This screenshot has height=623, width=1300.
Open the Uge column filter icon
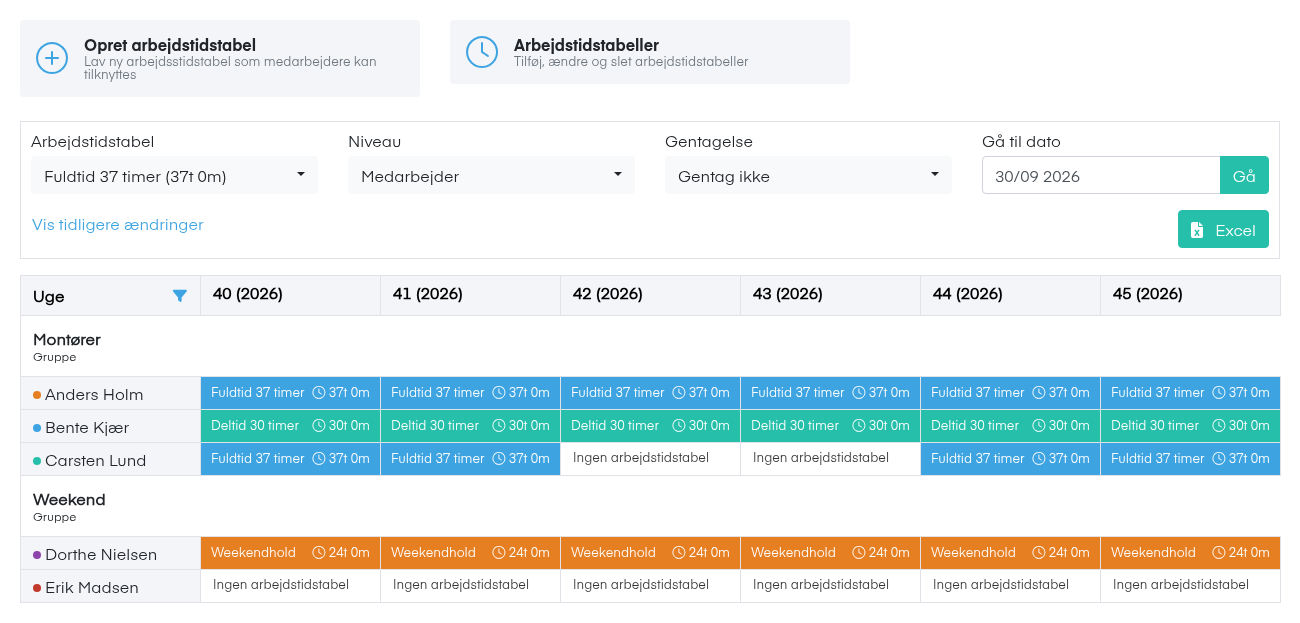180,296
